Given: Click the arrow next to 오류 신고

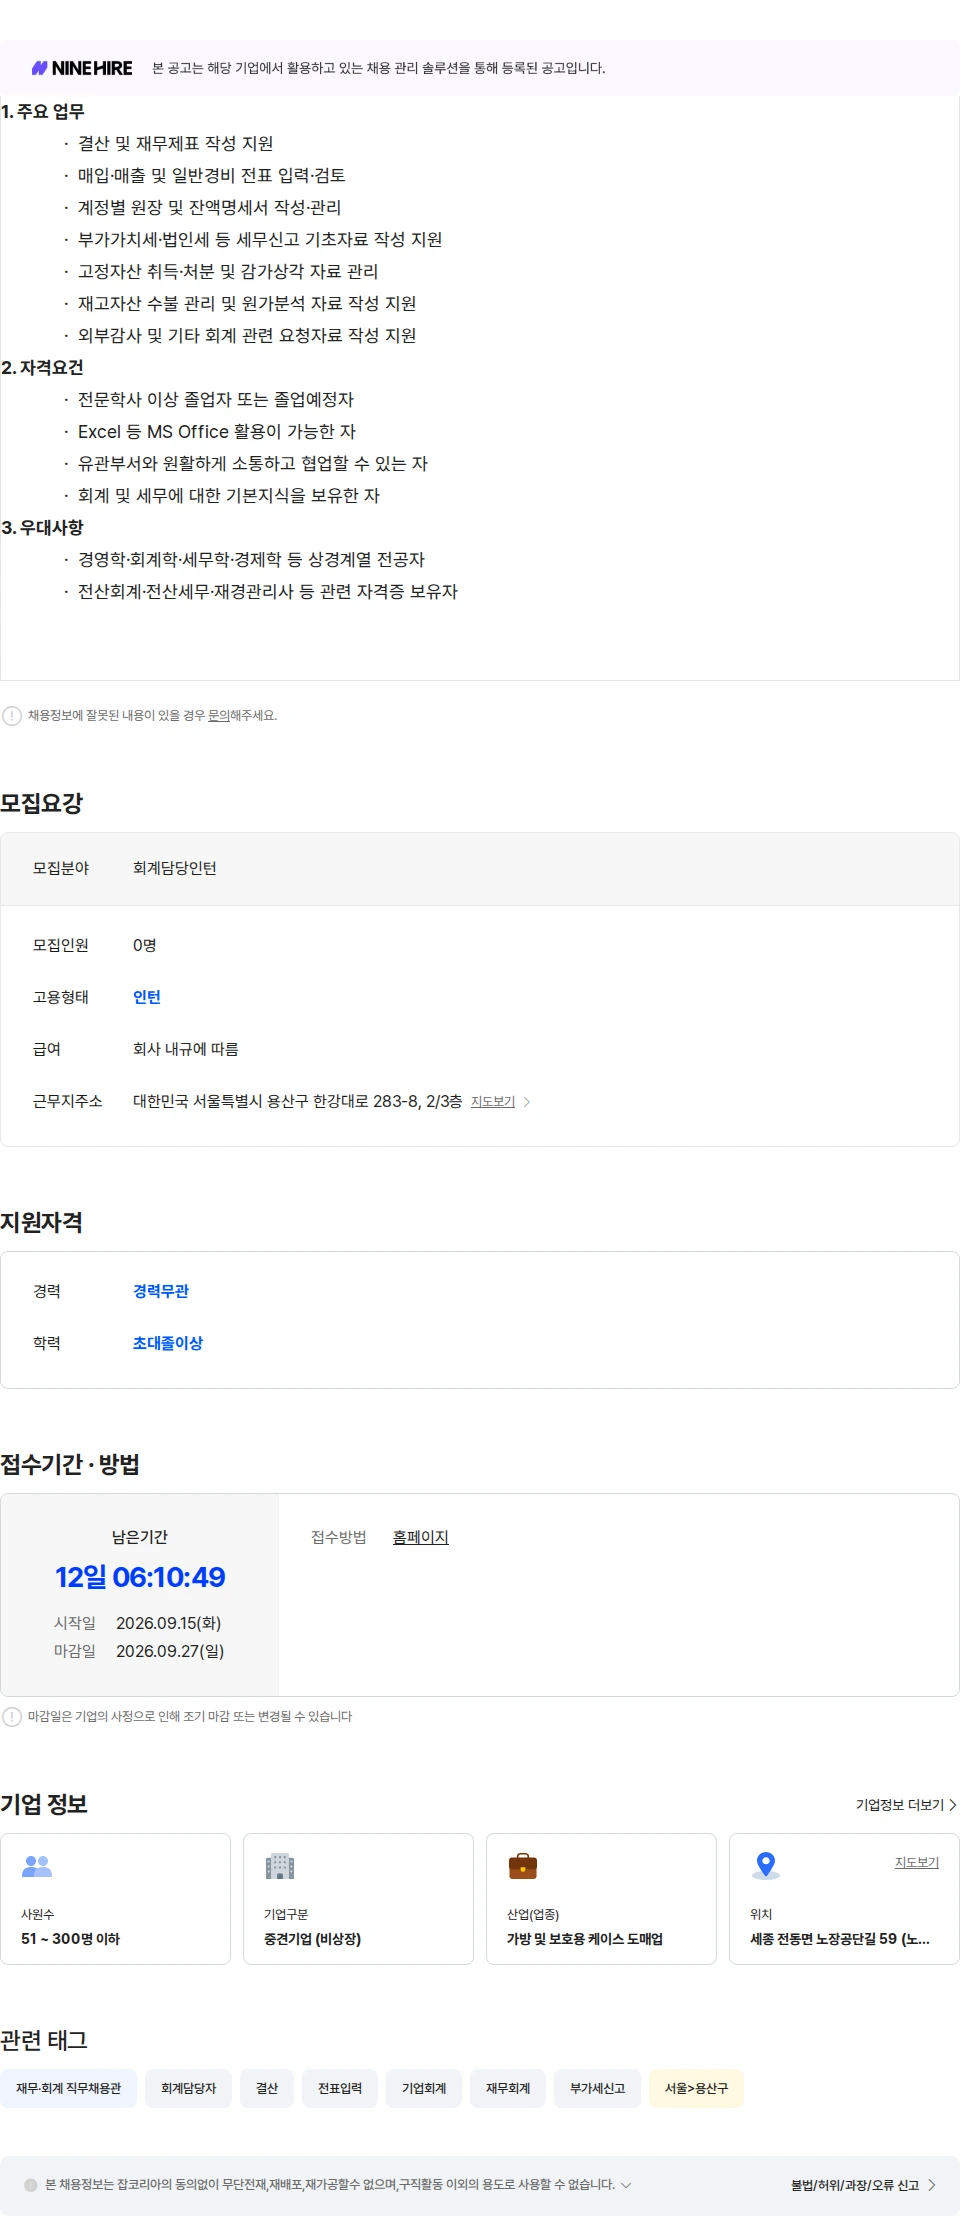Looking at the screenshot, I should pos(931,2185).
